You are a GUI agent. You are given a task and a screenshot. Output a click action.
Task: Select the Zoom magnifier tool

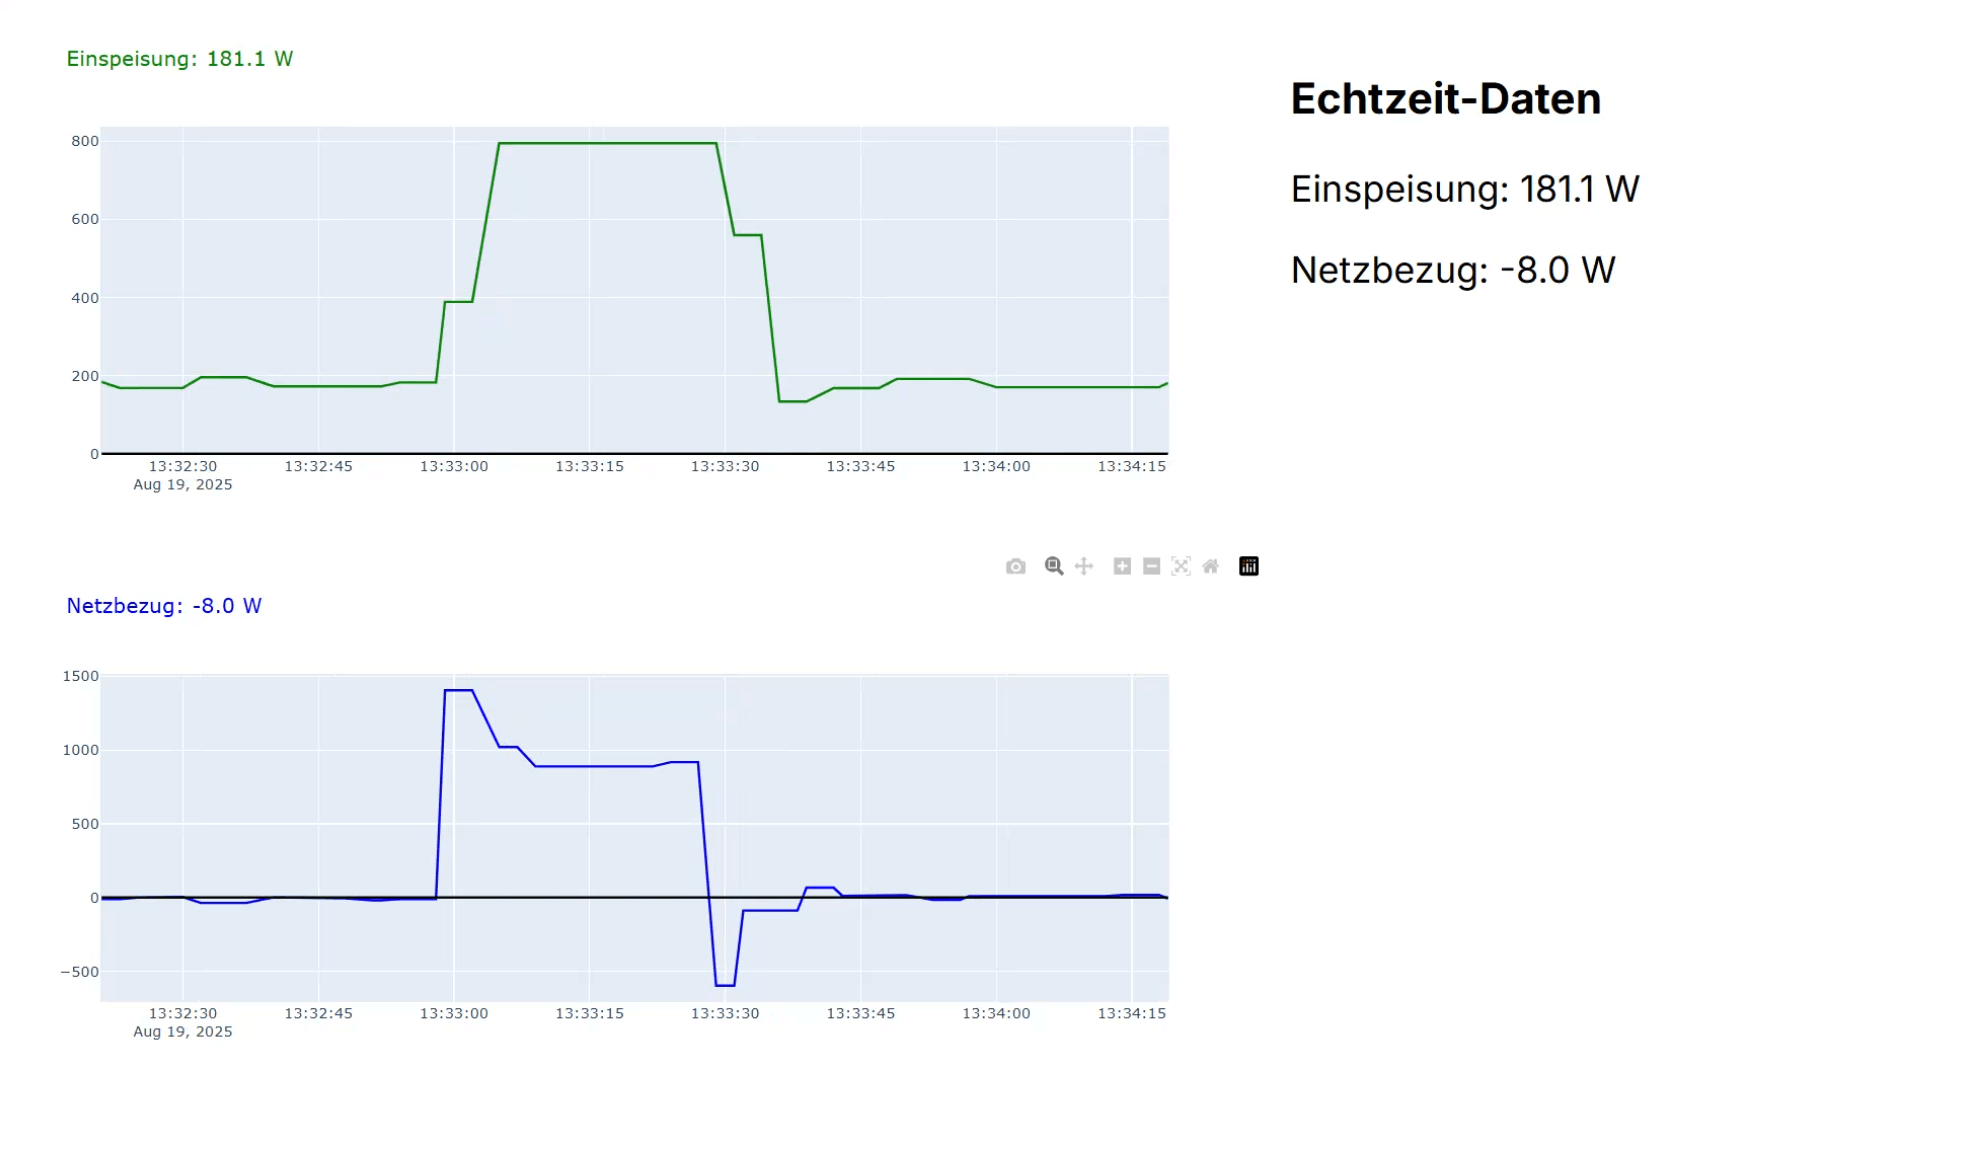tap(1053, 567)
